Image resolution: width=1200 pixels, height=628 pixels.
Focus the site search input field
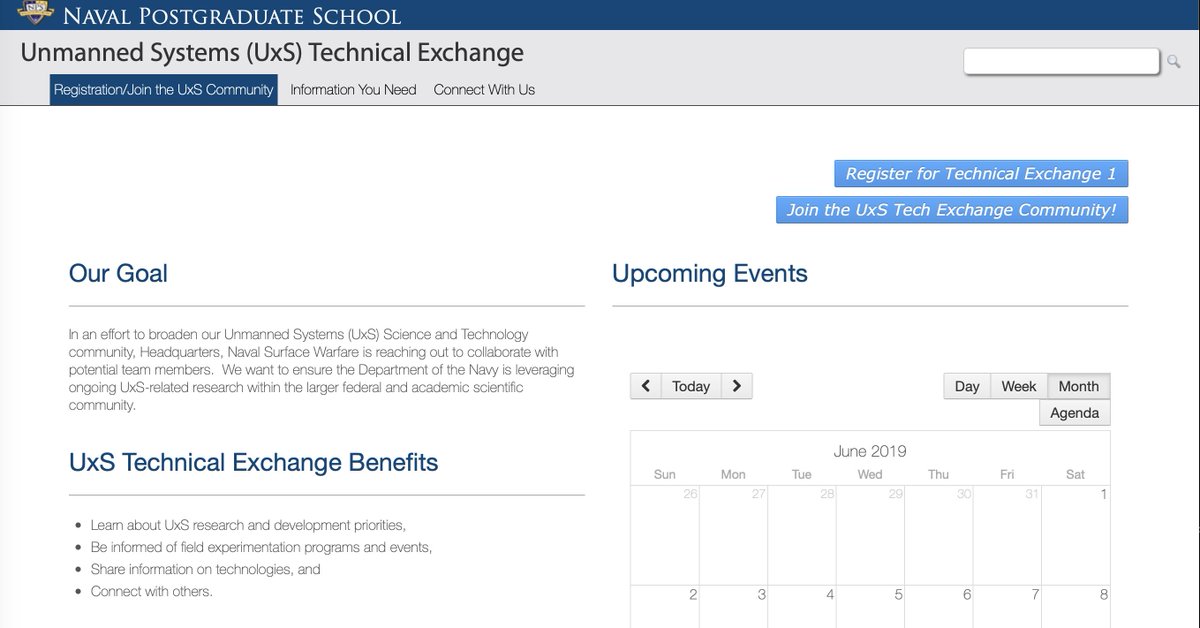[1061, 61]
